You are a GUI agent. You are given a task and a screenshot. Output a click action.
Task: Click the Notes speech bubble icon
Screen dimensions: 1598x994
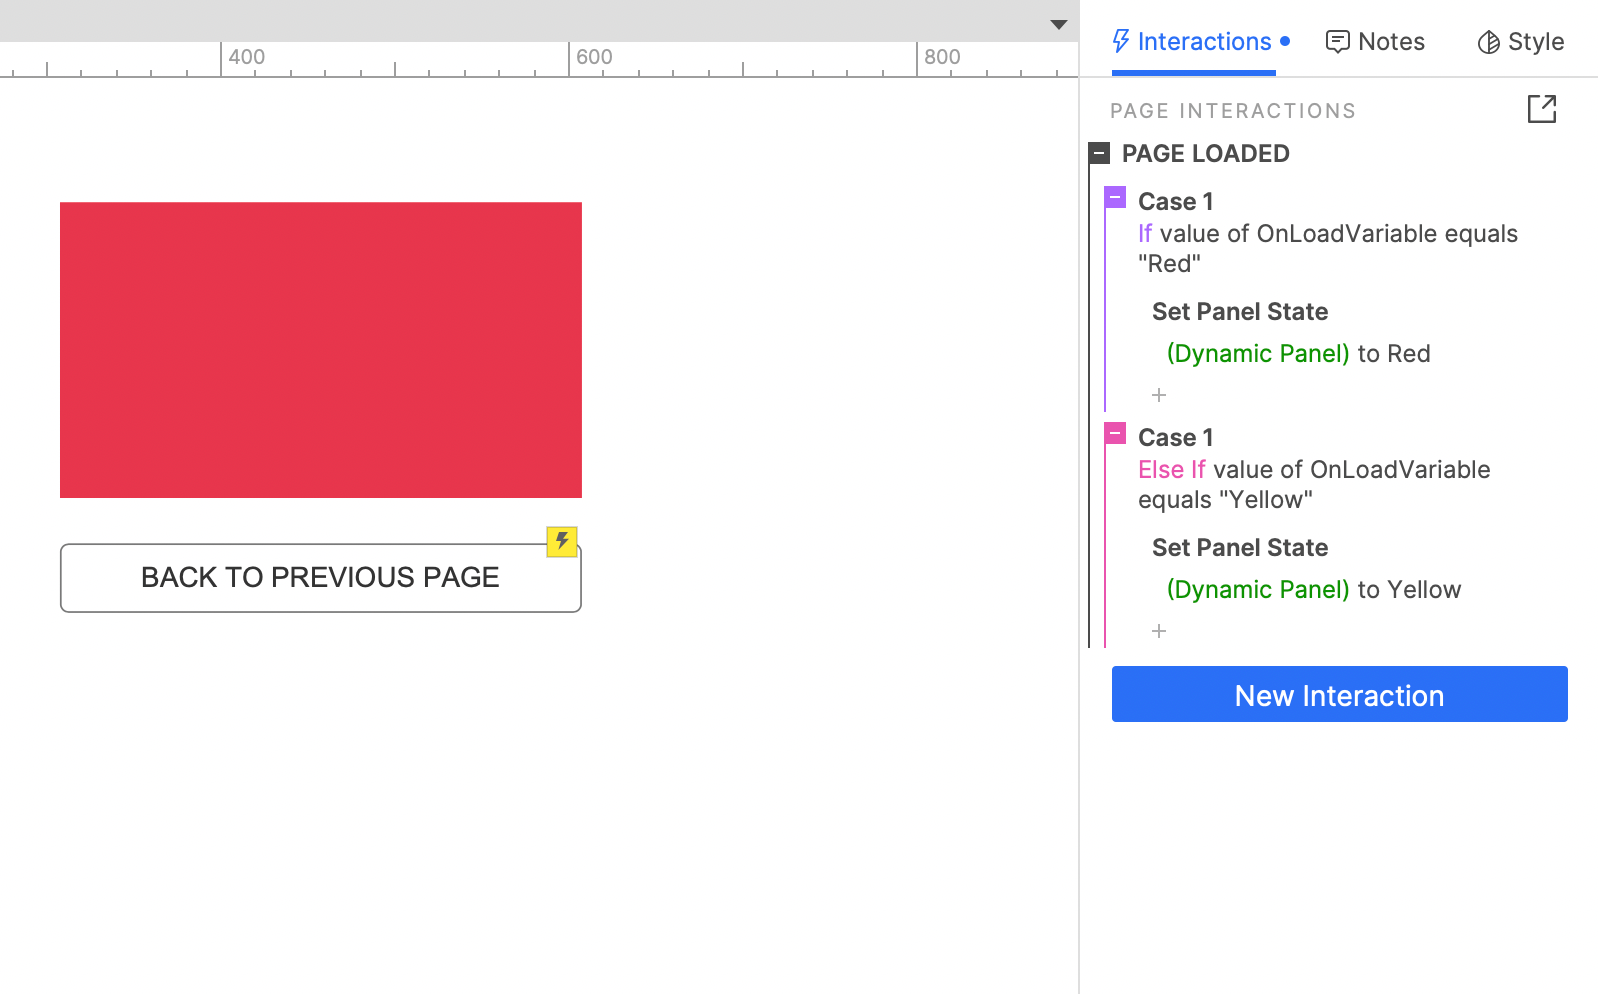1337,42
